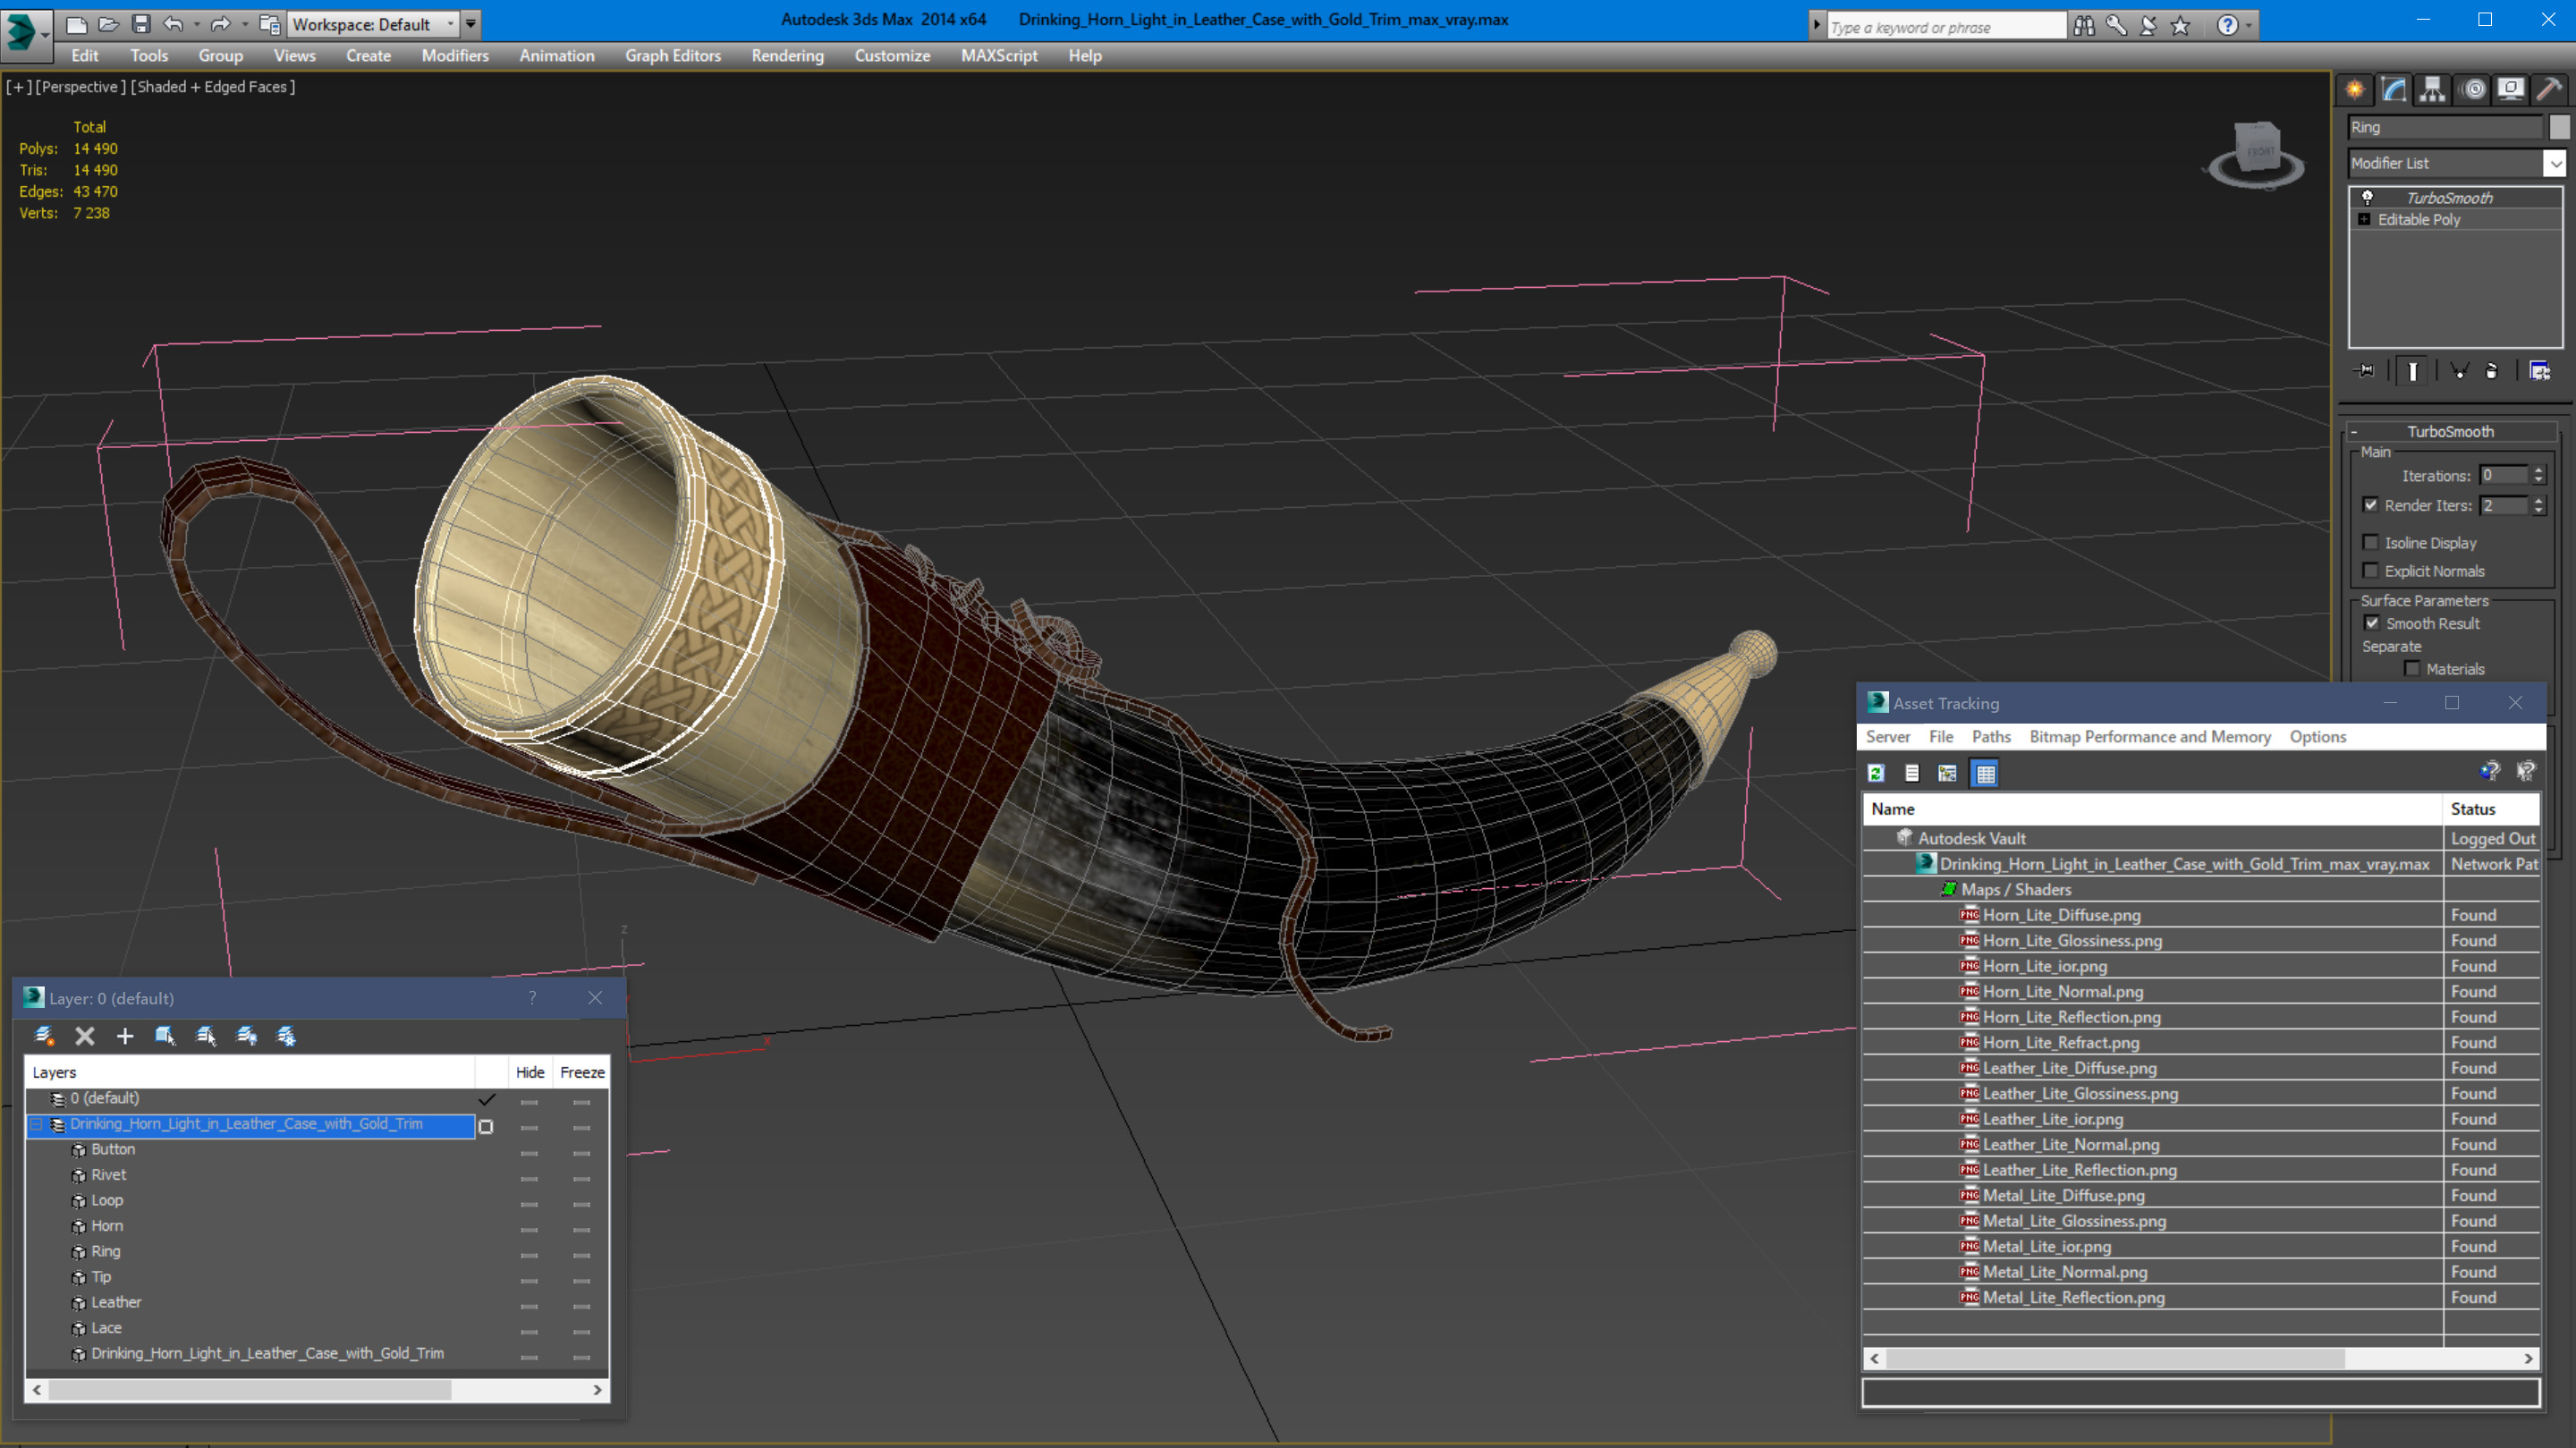
Task: Click the Hide column header in Layer window
Action: click(x=529, y=1072)
